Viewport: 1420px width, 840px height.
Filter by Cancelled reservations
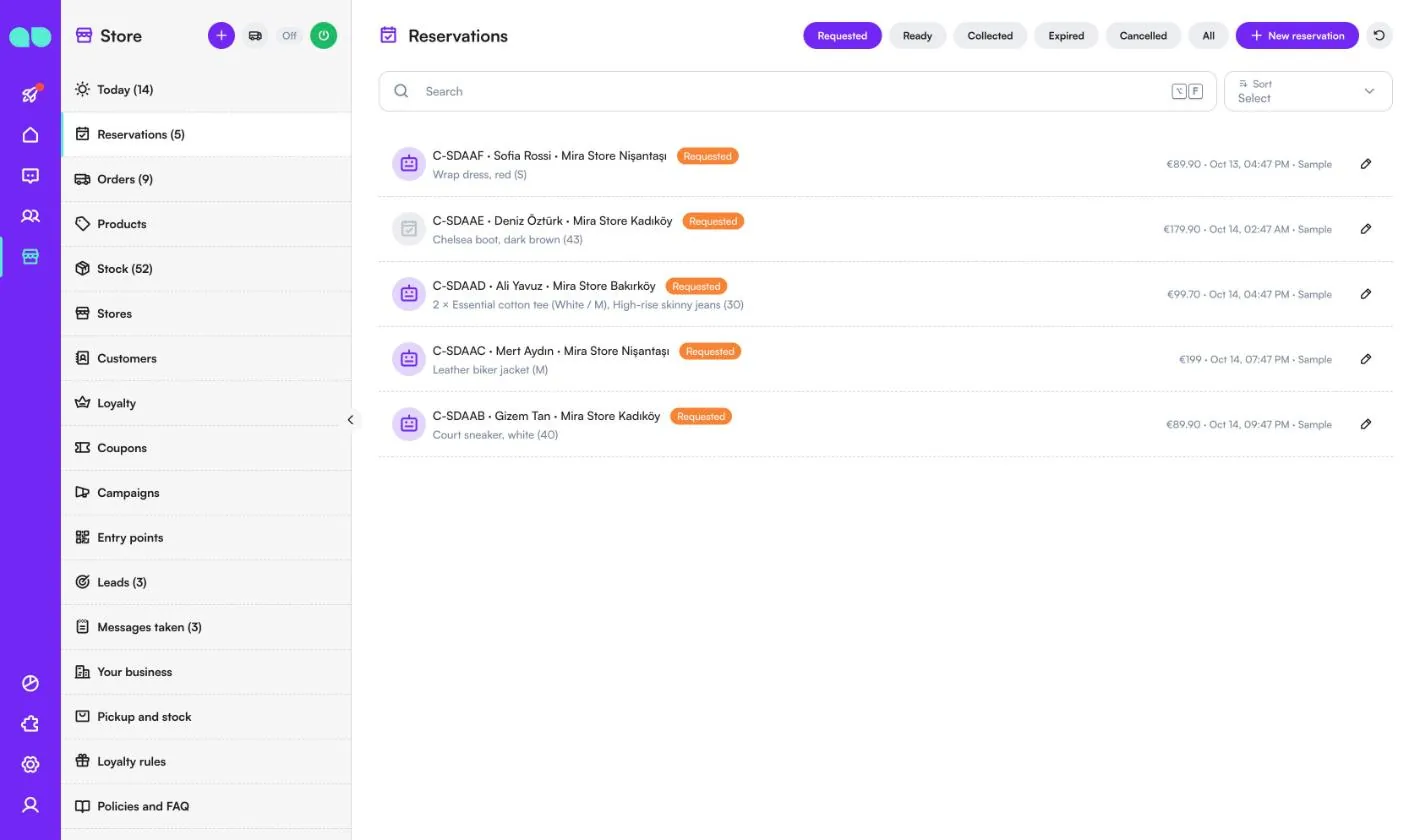point(1143,35)
